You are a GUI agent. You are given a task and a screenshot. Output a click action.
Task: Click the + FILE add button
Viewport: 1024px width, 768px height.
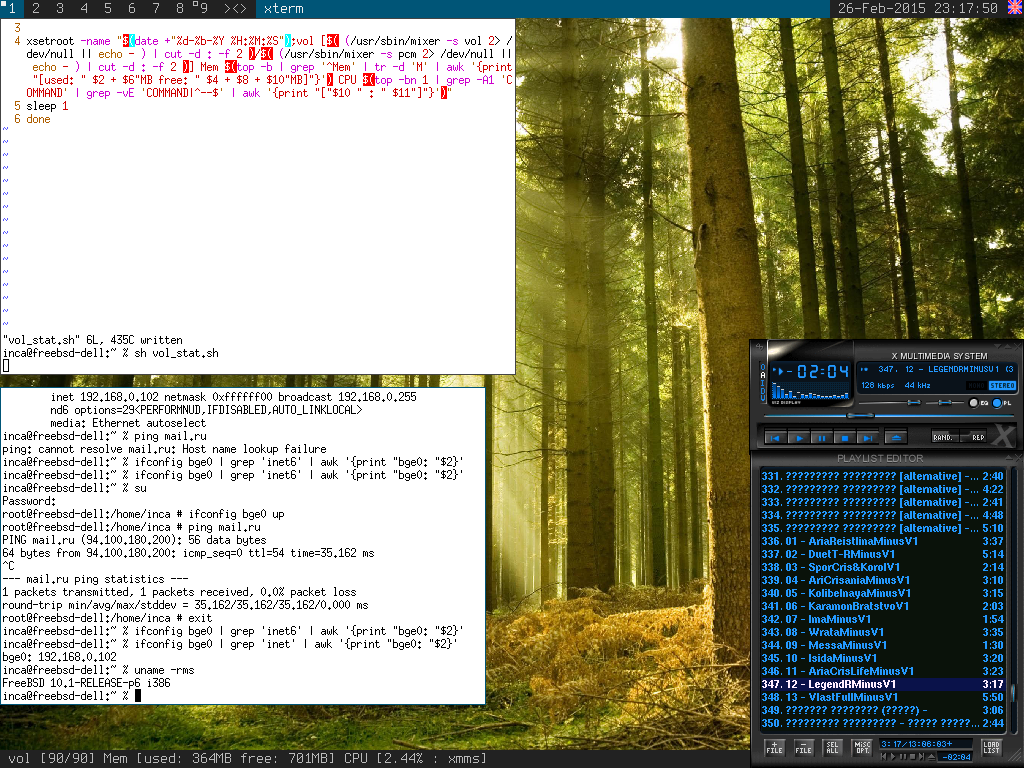pyautogui.click(x=775, y=748)
